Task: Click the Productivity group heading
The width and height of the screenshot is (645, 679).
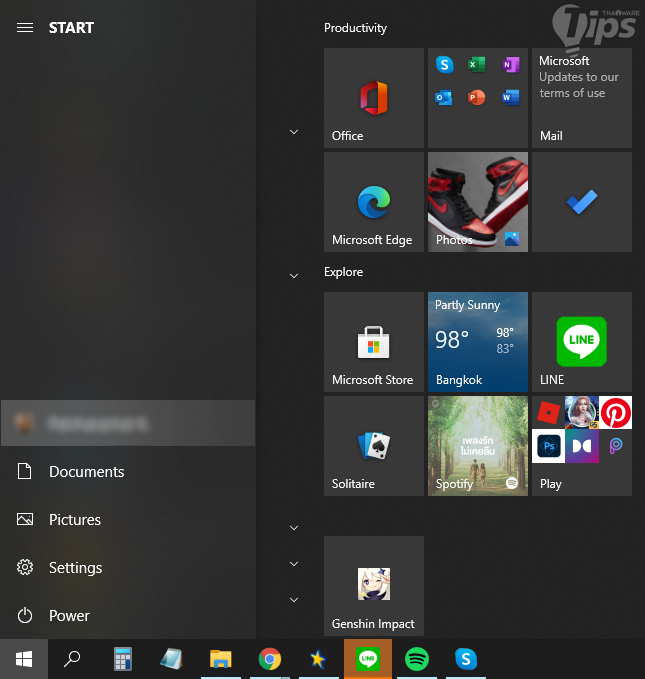Action: point(355,28)
